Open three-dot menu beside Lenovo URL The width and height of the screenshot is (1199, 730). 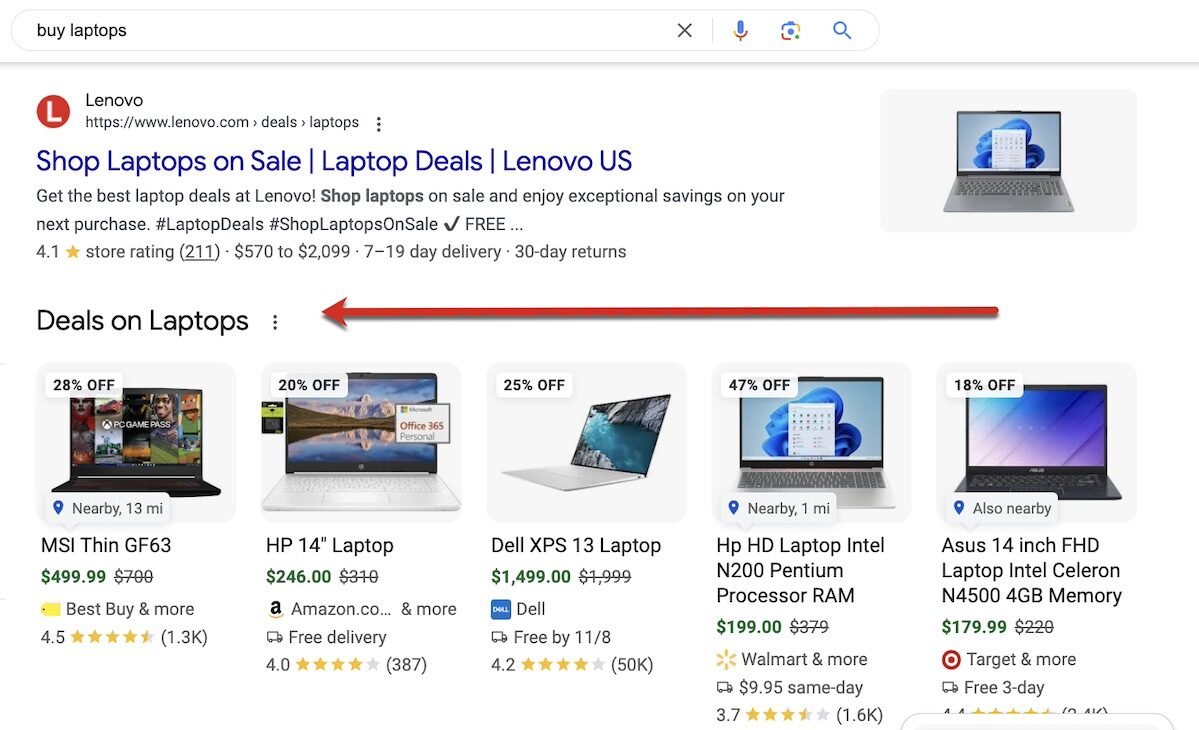pyautogui.click(x=378, y=124)
